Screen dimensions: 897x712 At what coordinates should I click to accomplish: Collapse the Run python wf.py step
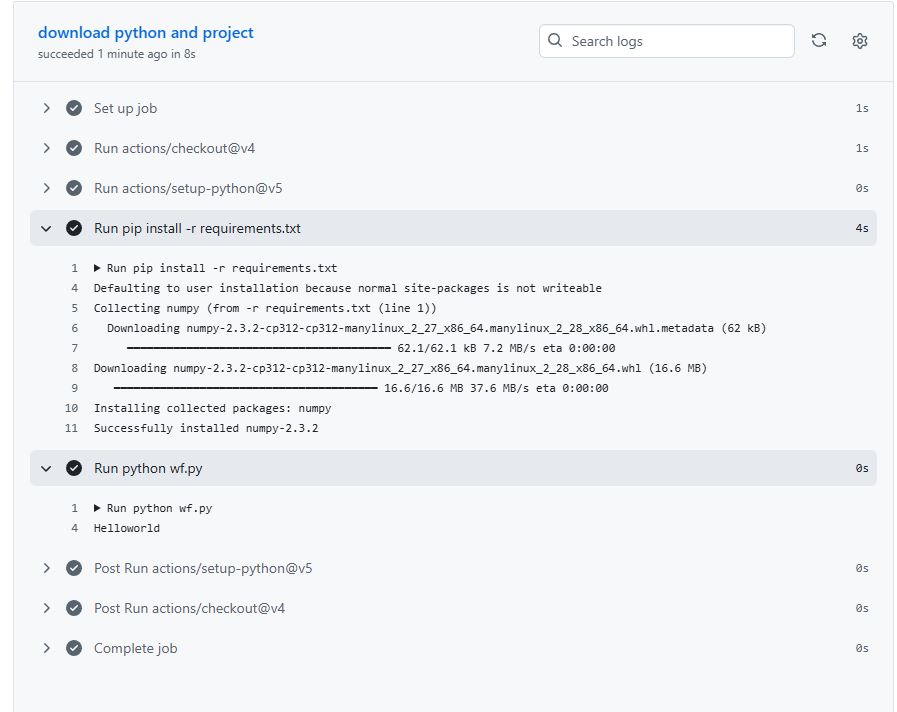point(46,468)
